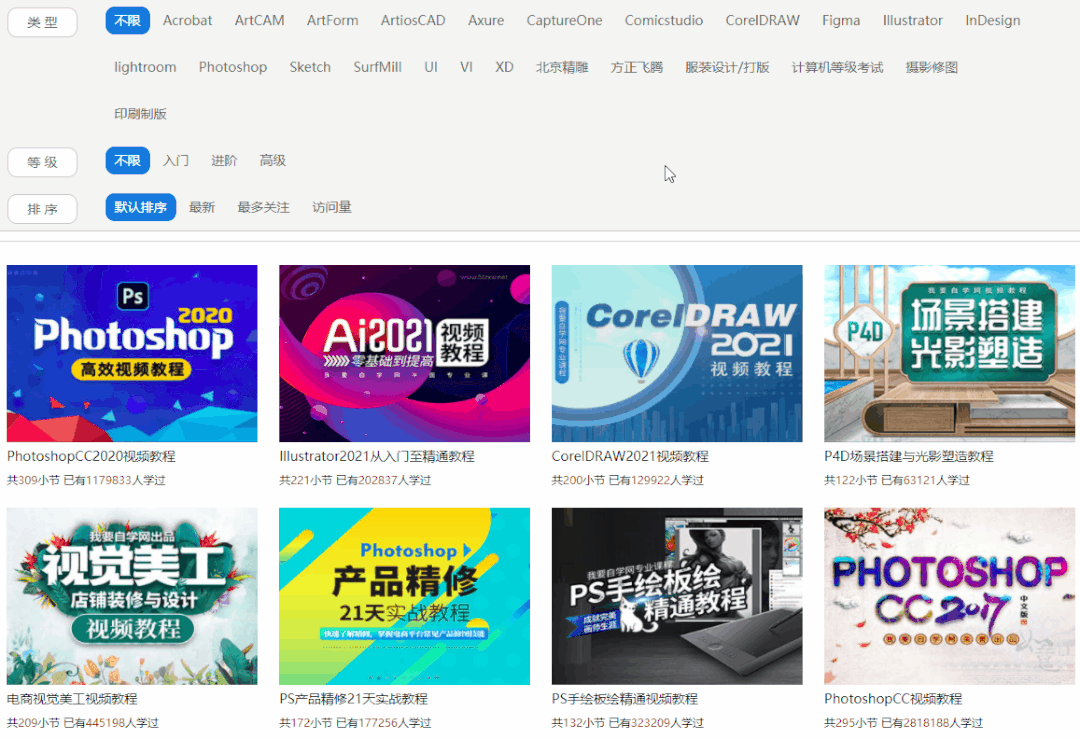1080x739 pixels.
Task: Choose the 计算机等级考试 type filter
Action: [x=837, y=67]
